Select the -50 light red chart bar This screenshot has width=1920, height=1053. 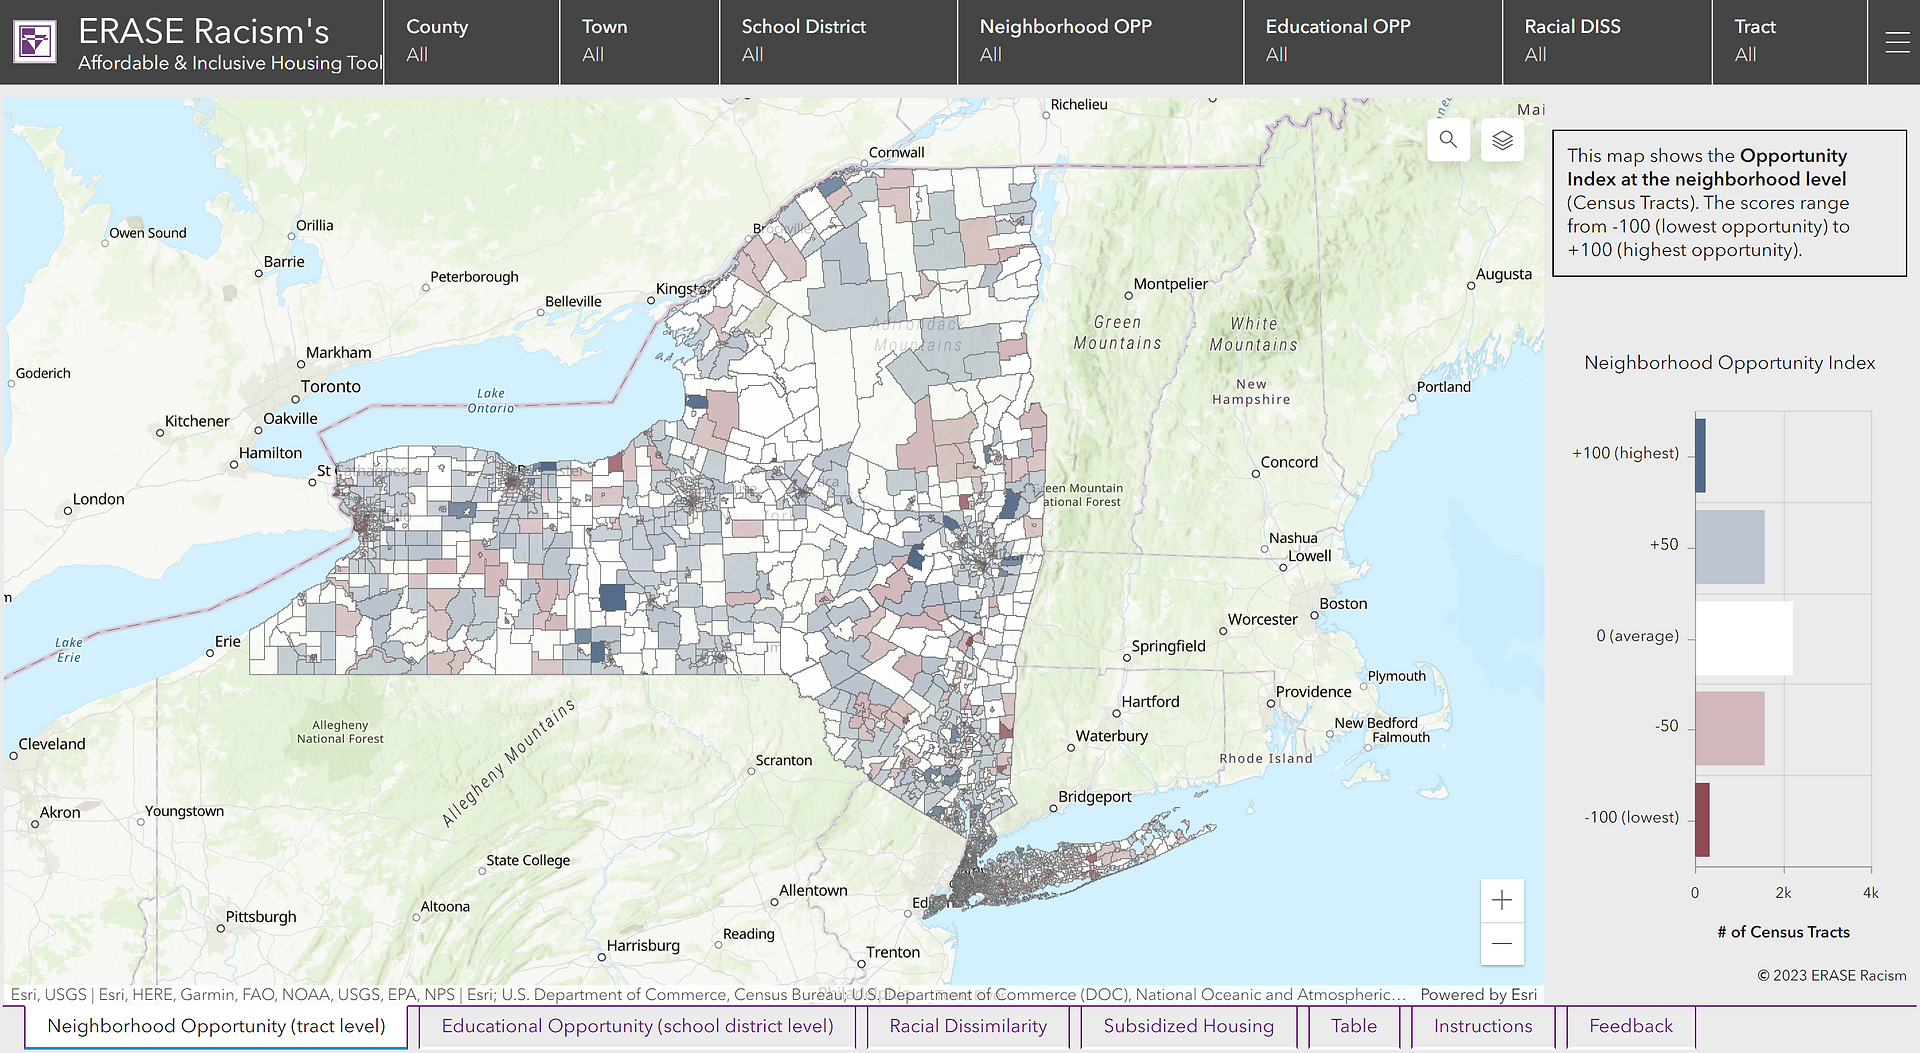point(1729,728)
